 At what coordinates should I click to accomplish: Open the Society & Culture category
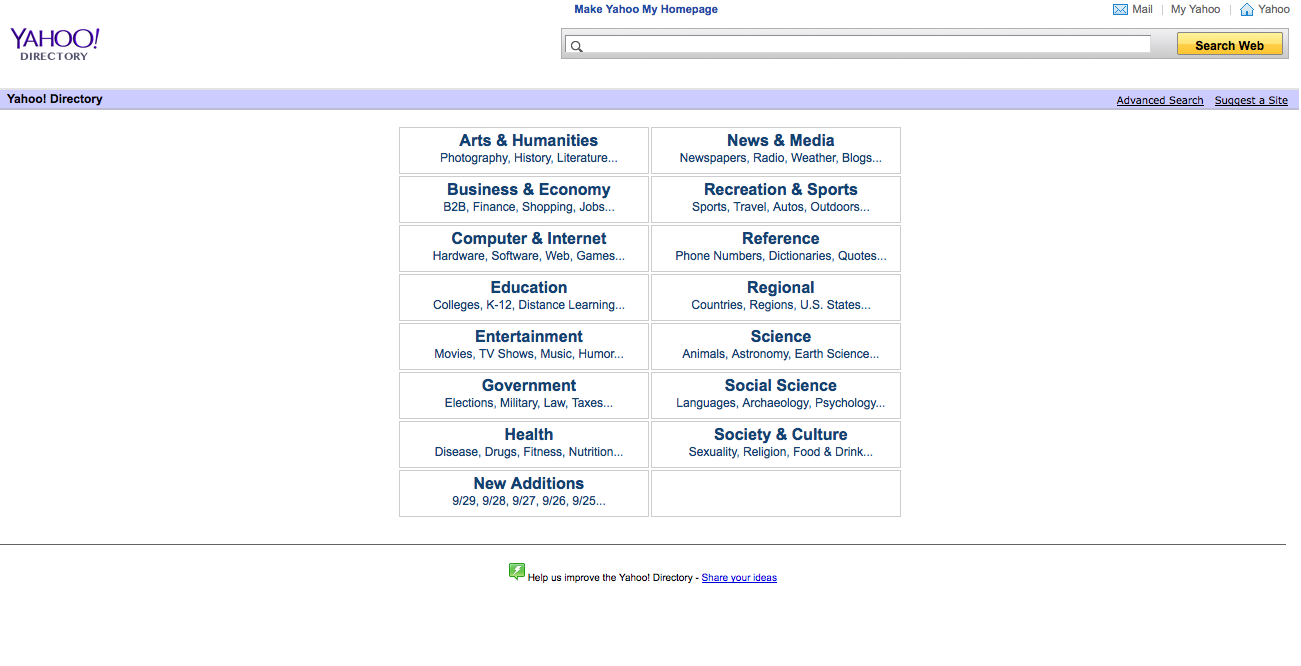pyautogui.click(x=780, y=434)
